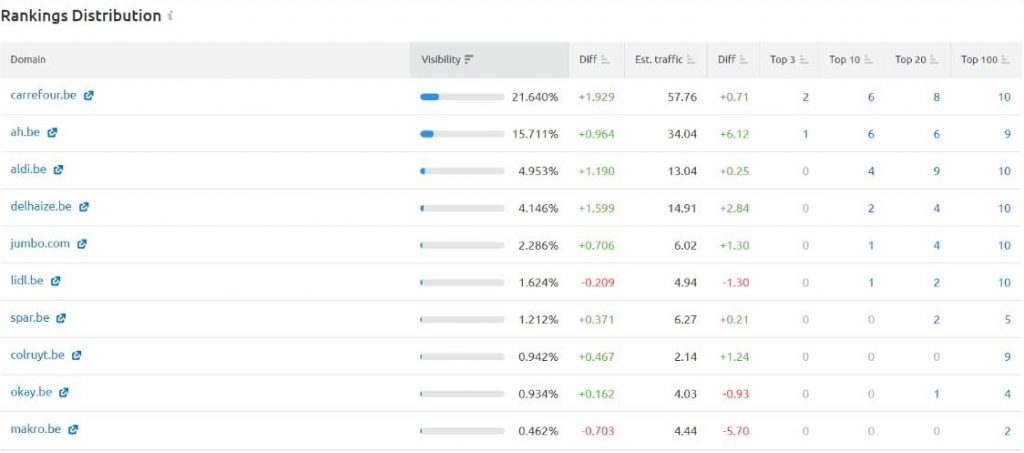Open the delhaize.be domain link
This screenshot has height=453, width=1024.
coord(40,207)
